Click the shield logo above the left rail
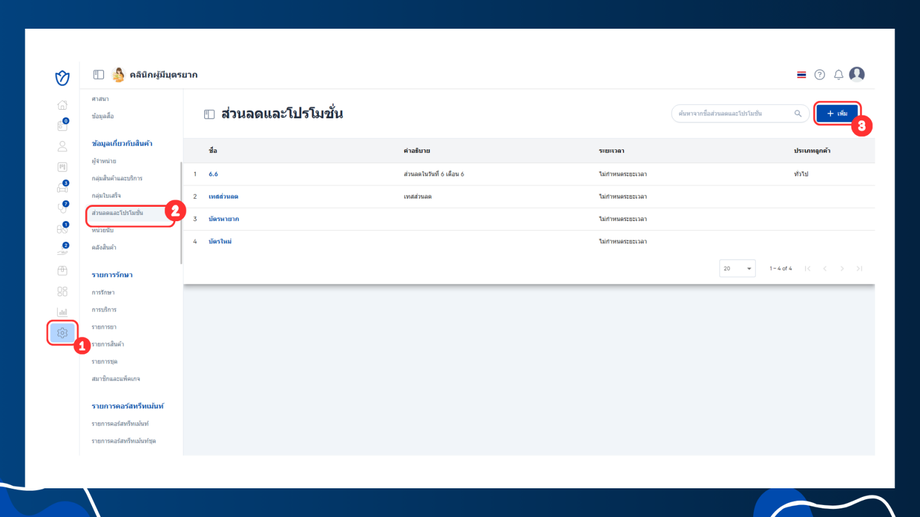The image size is (920, 517). tap(62, 77)
